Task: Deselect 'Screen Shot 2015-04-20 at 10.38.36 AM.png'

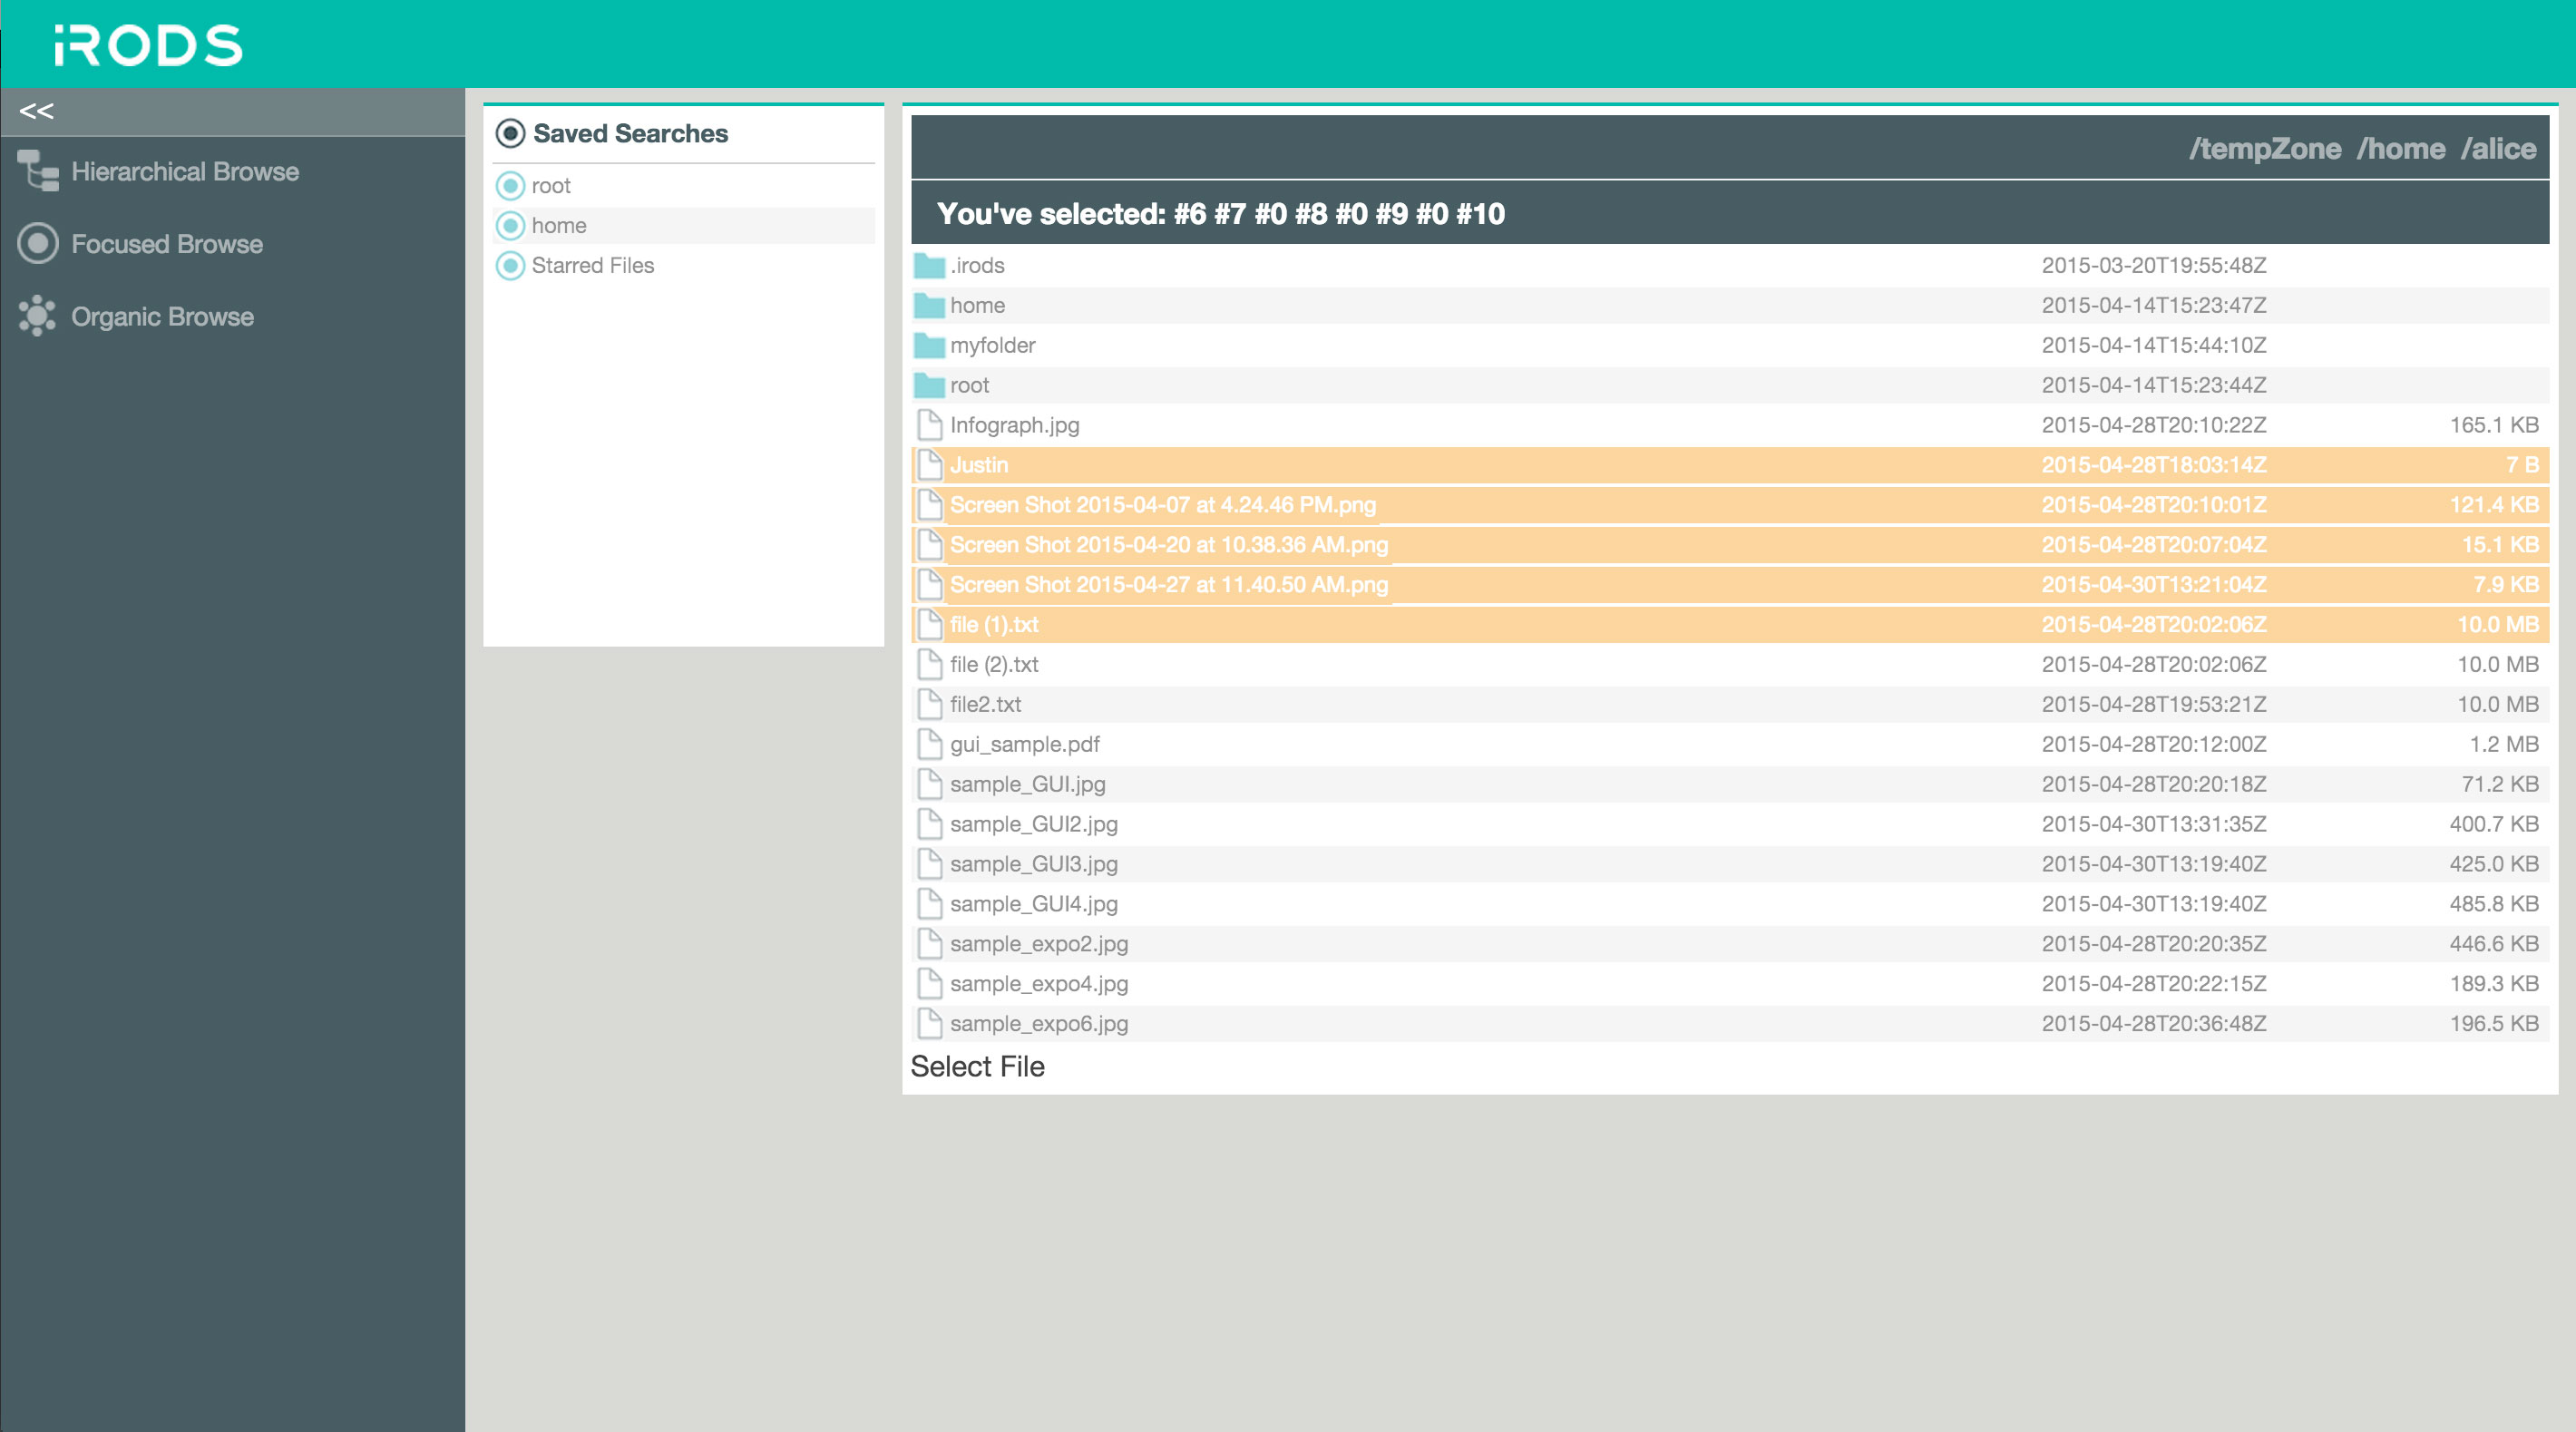Action: [1168, 545]
